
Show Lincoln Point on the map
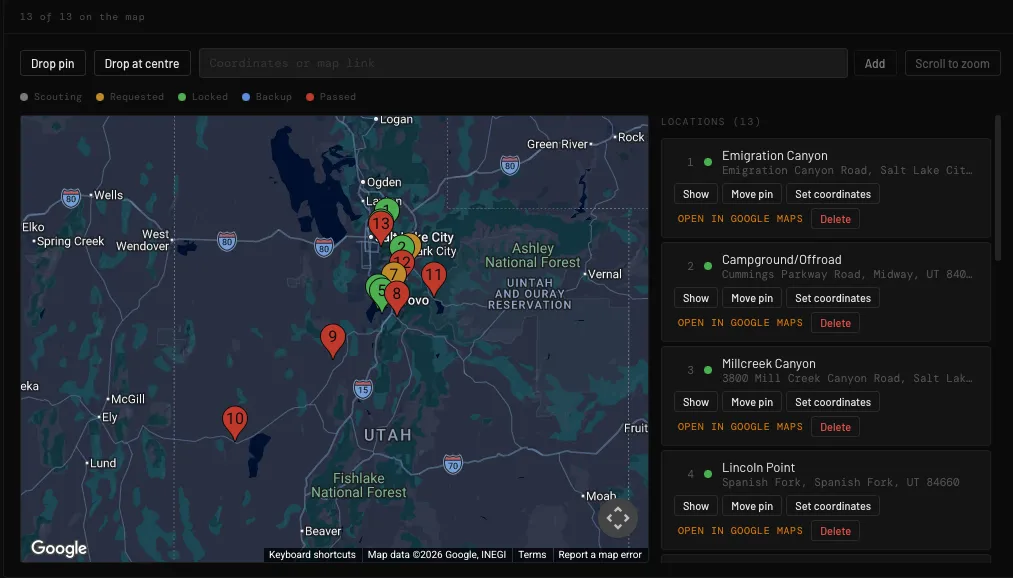click(696, 506)
